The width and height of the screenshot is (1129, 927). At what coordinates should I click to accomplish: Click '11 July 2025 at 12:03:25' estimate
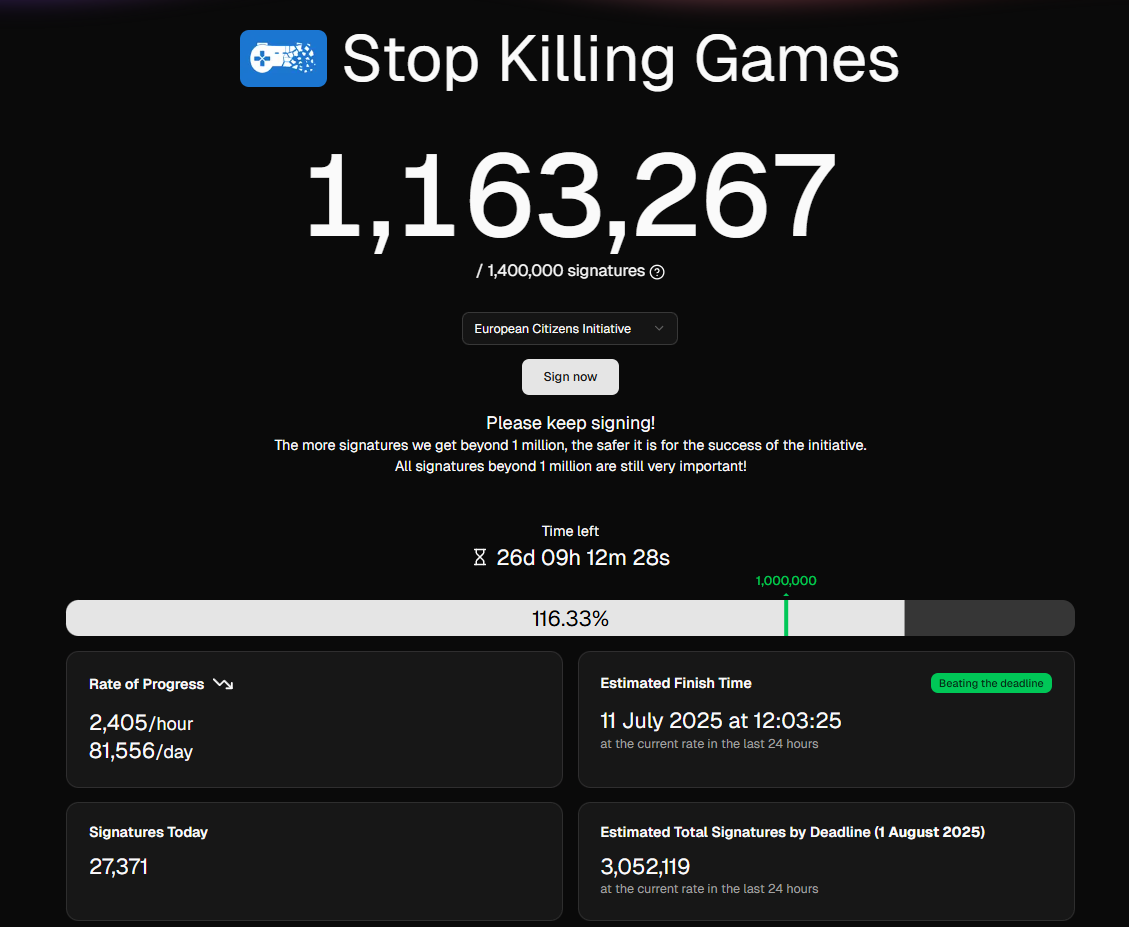pos(721,720)
